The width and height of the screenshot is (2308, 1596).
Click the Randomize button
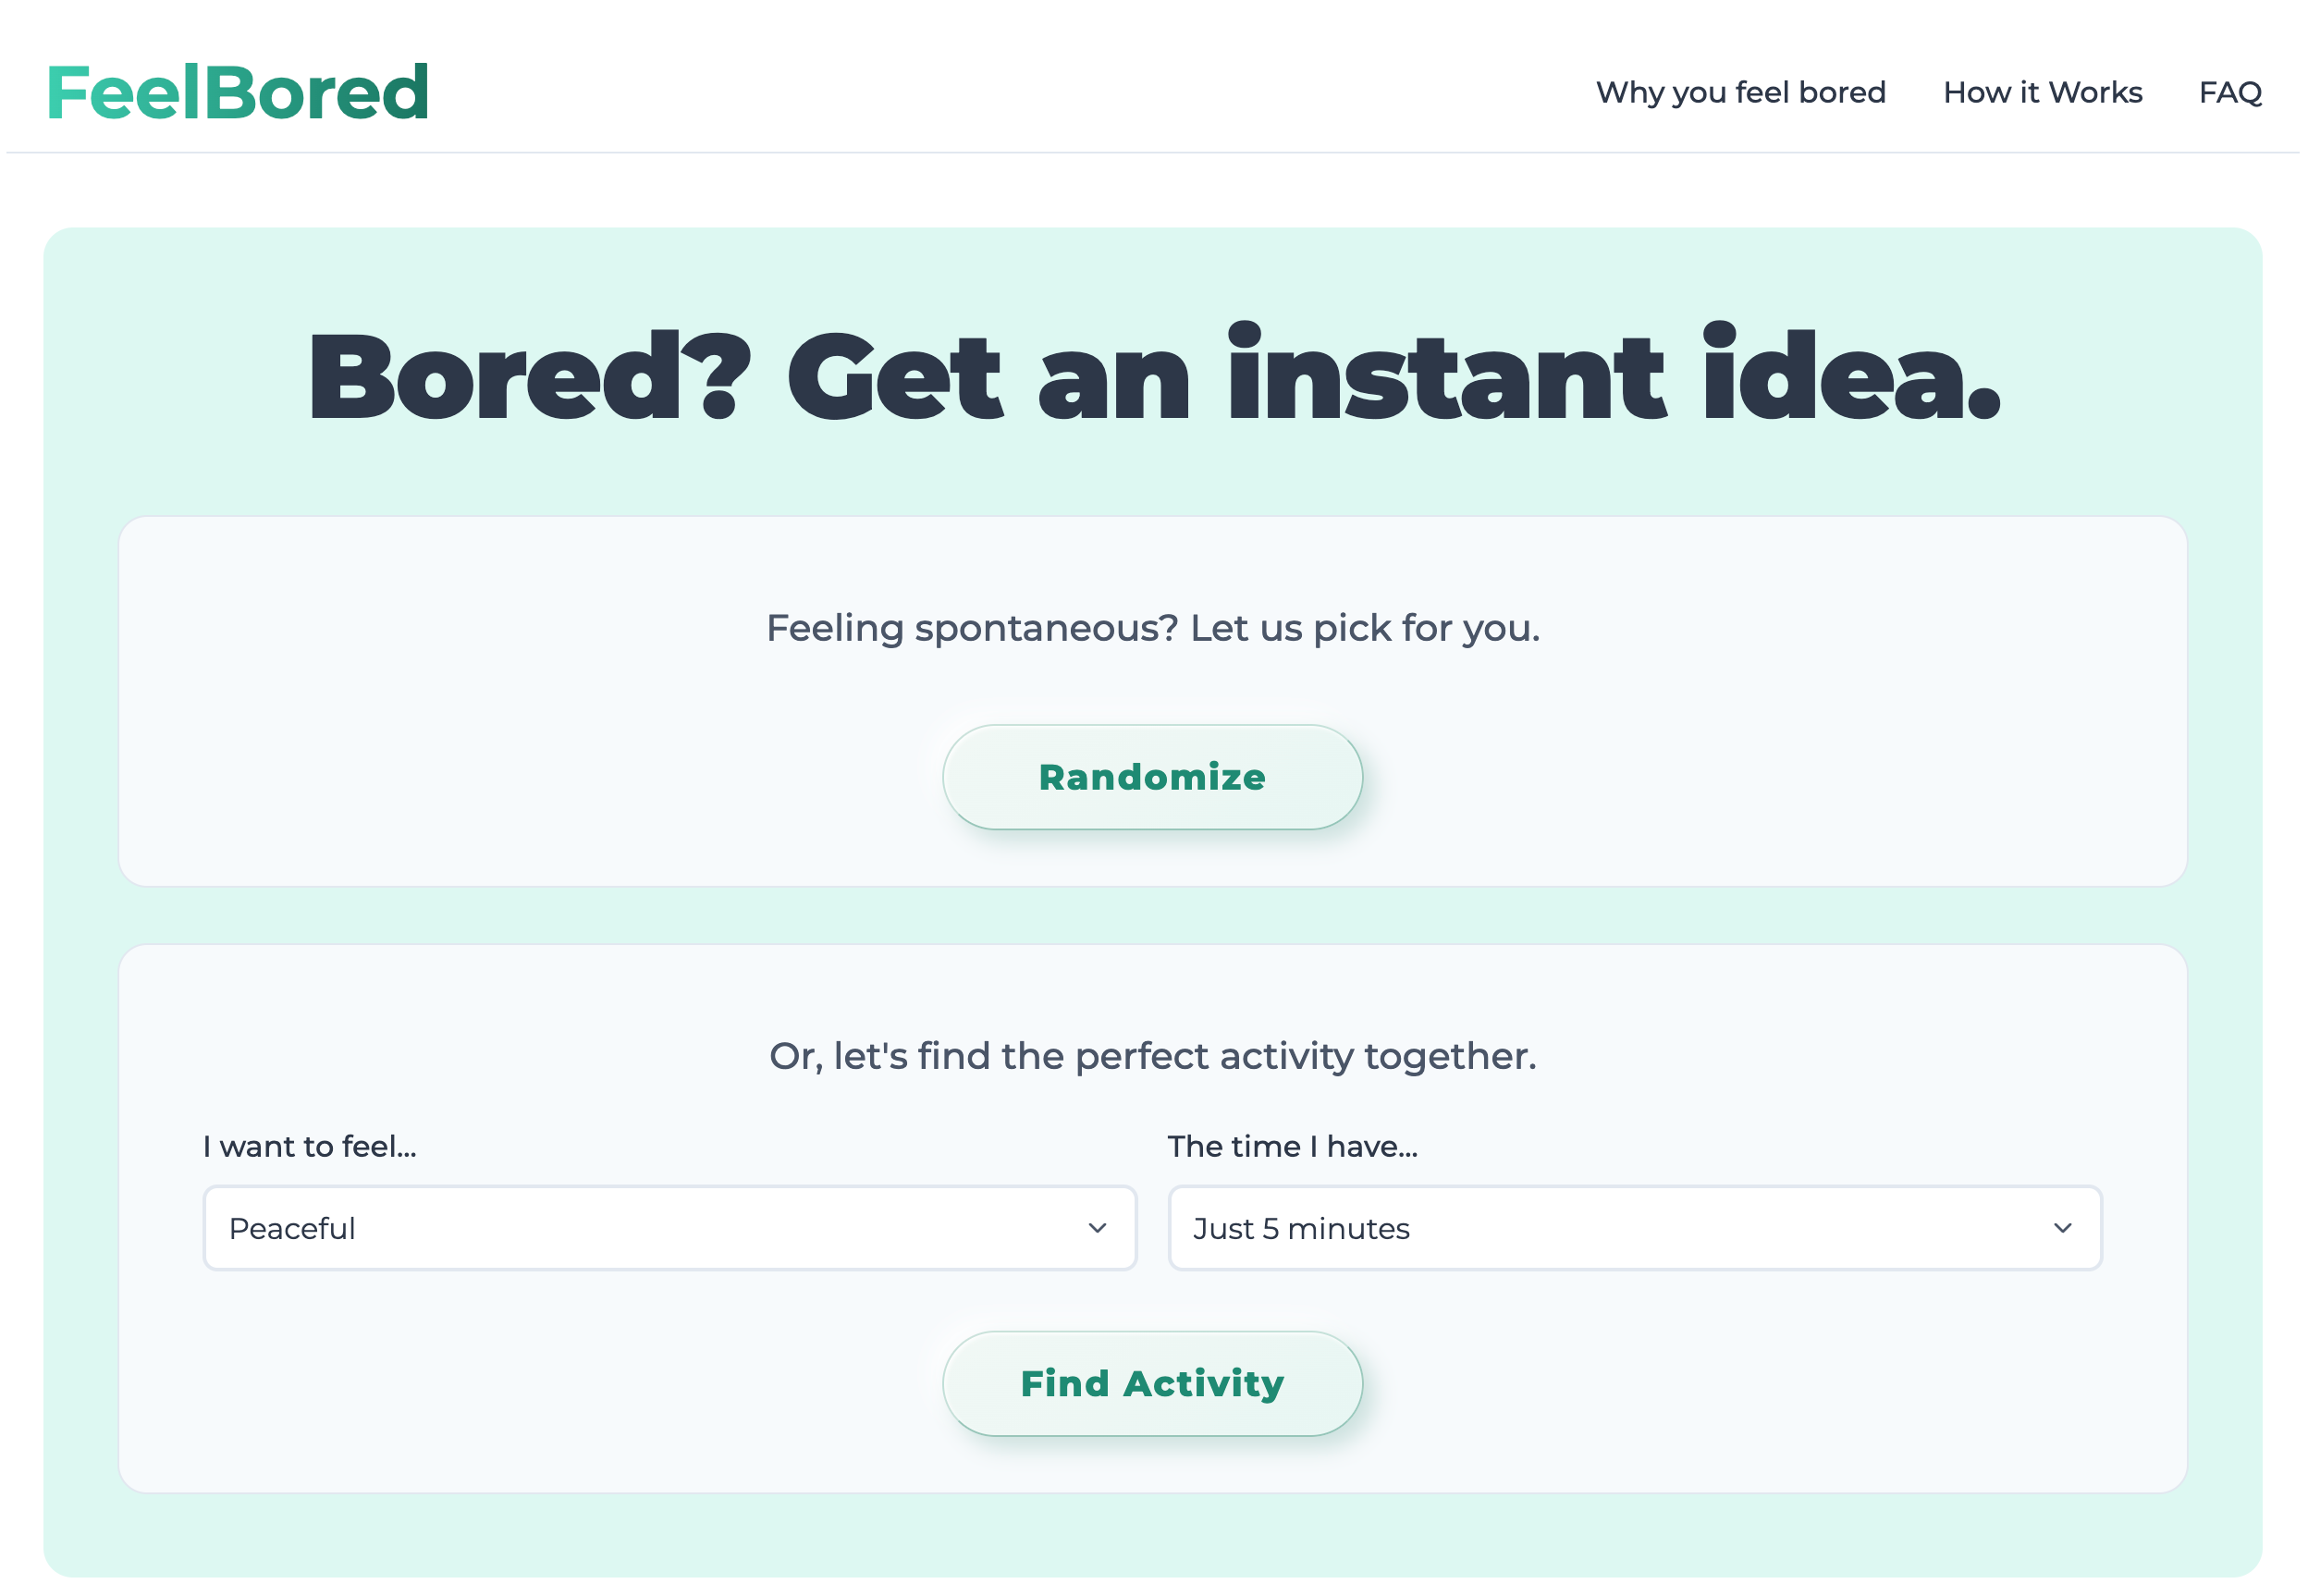click(1152, 777)
